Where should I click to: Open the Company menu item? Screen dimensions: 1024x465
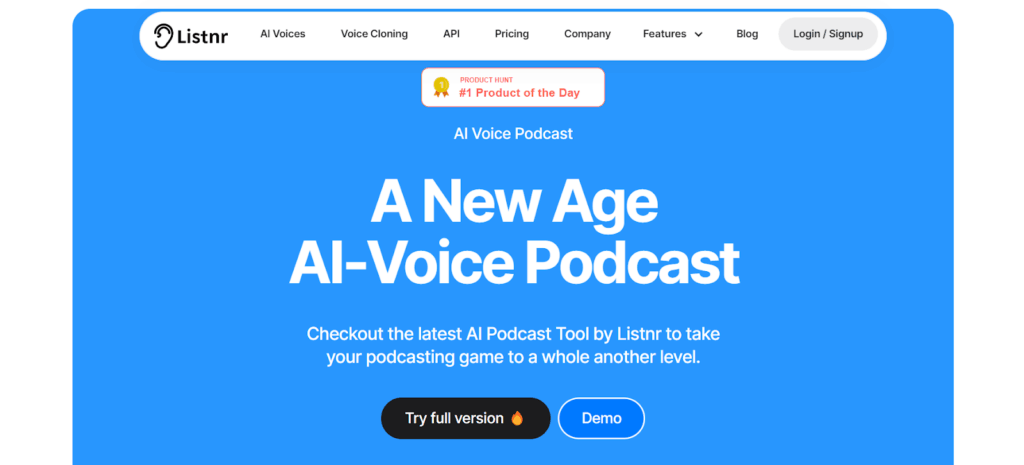[x=587, y=34]
